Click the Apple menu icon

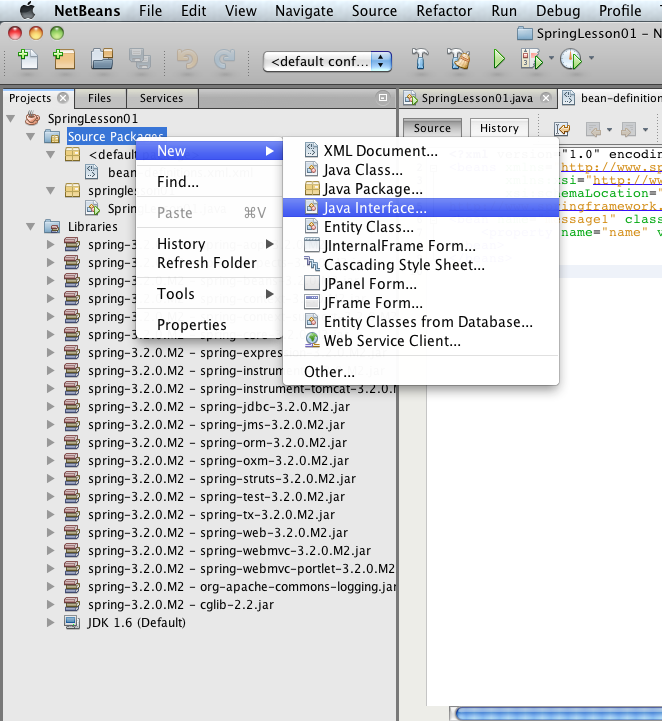(28, 10)
